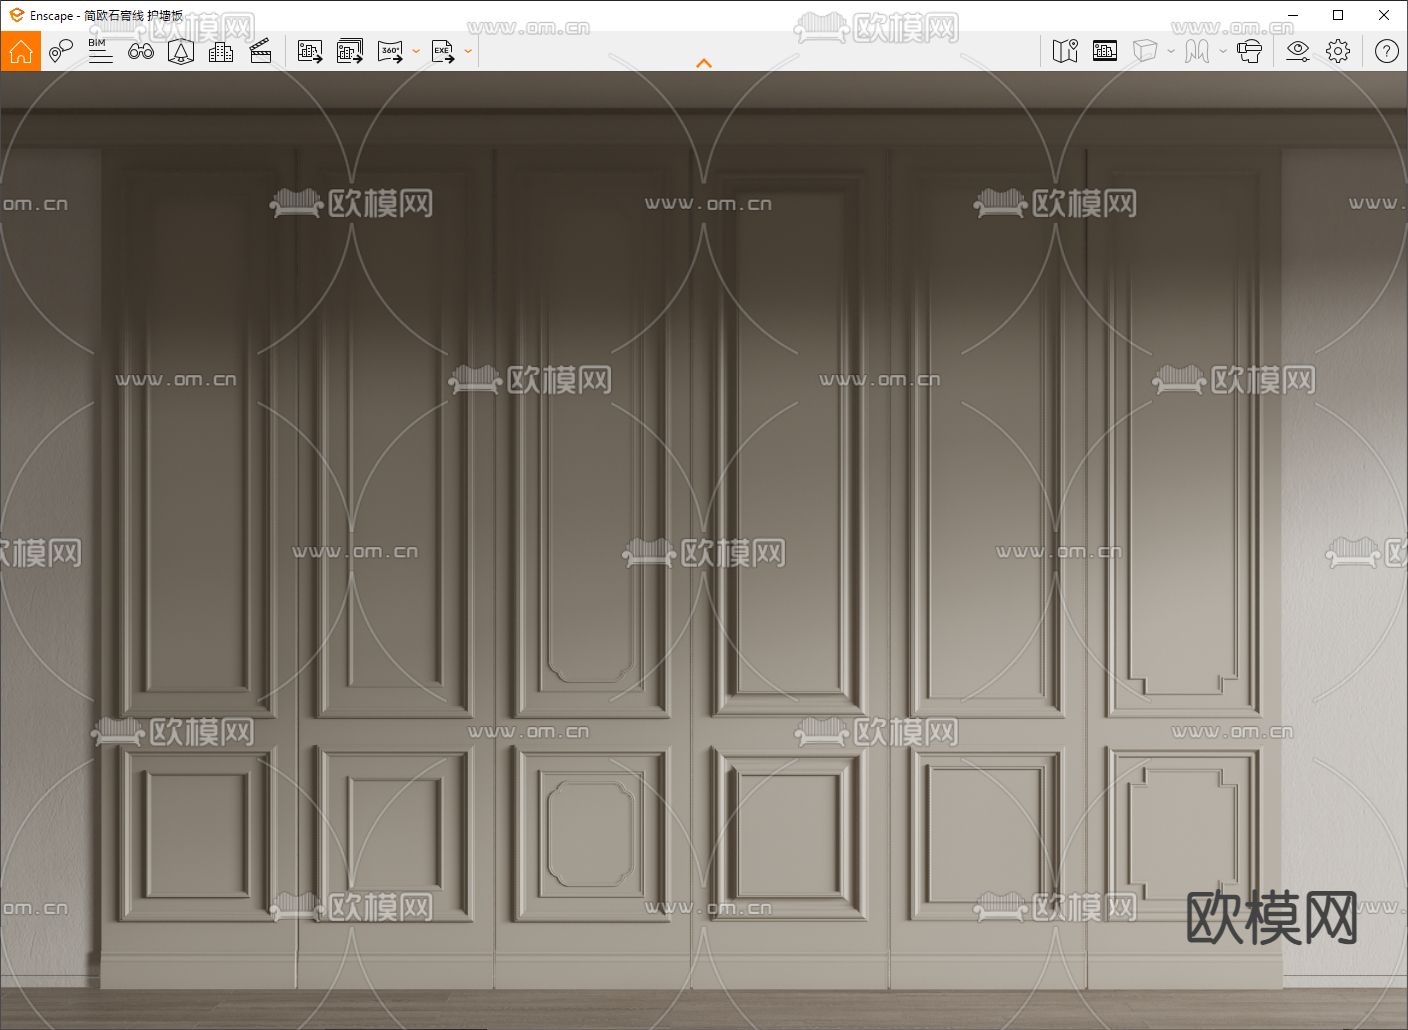The height and width of the screenshot is (1030, 1408).
Task: Open the collaborative annotations tool
Action: 61,51
